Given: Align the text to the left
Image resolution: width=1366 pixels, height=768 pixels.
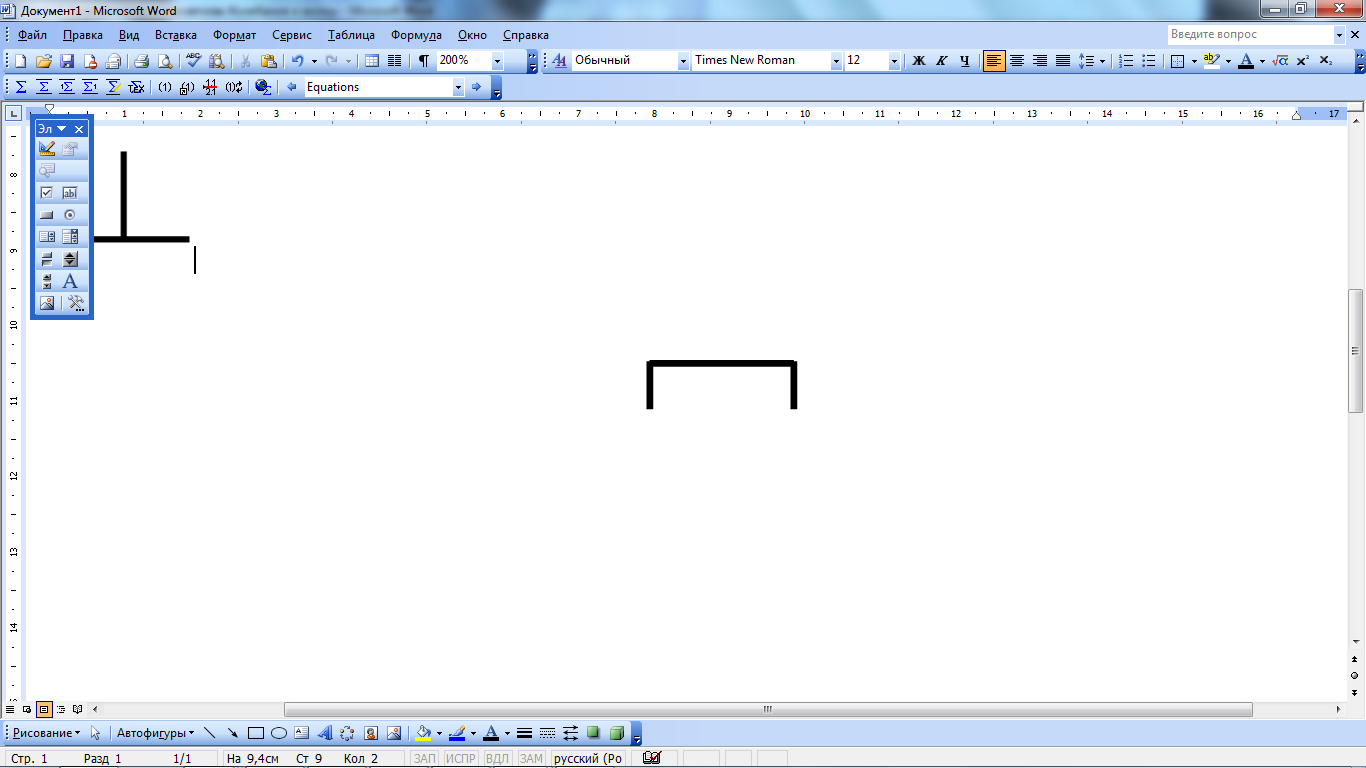Looking at the screenshot, I should (x=994, y=61).
